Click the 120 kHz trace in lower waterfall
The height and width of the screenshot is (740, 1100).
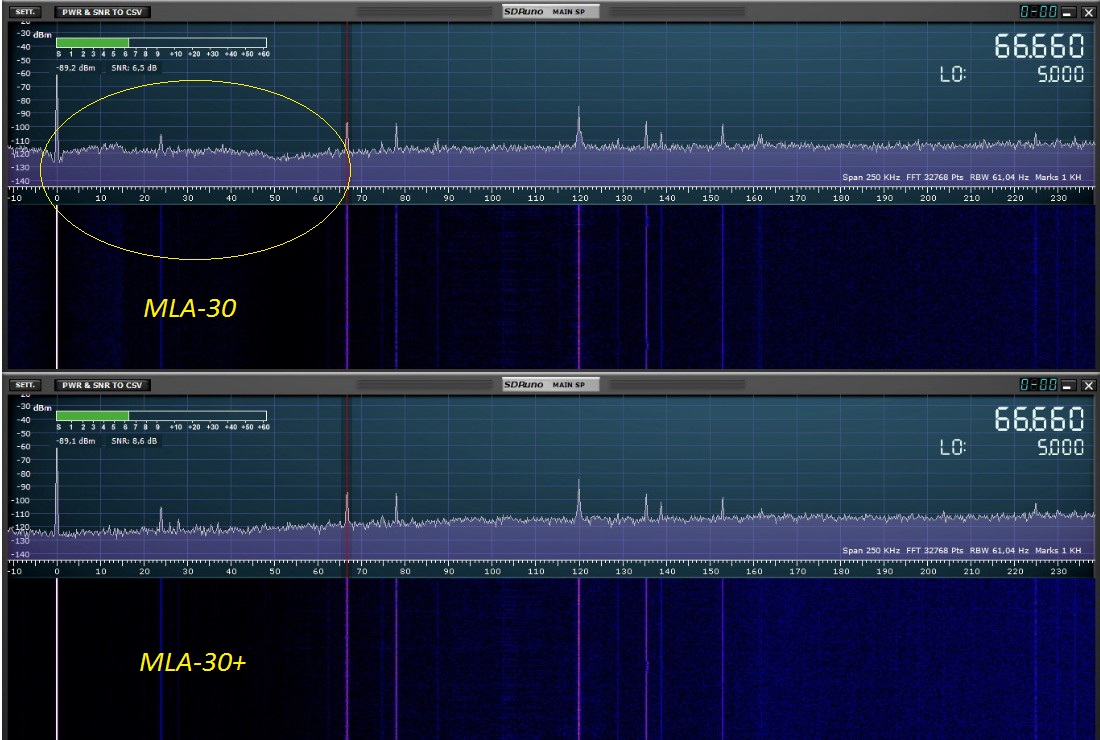coord(579,658)
